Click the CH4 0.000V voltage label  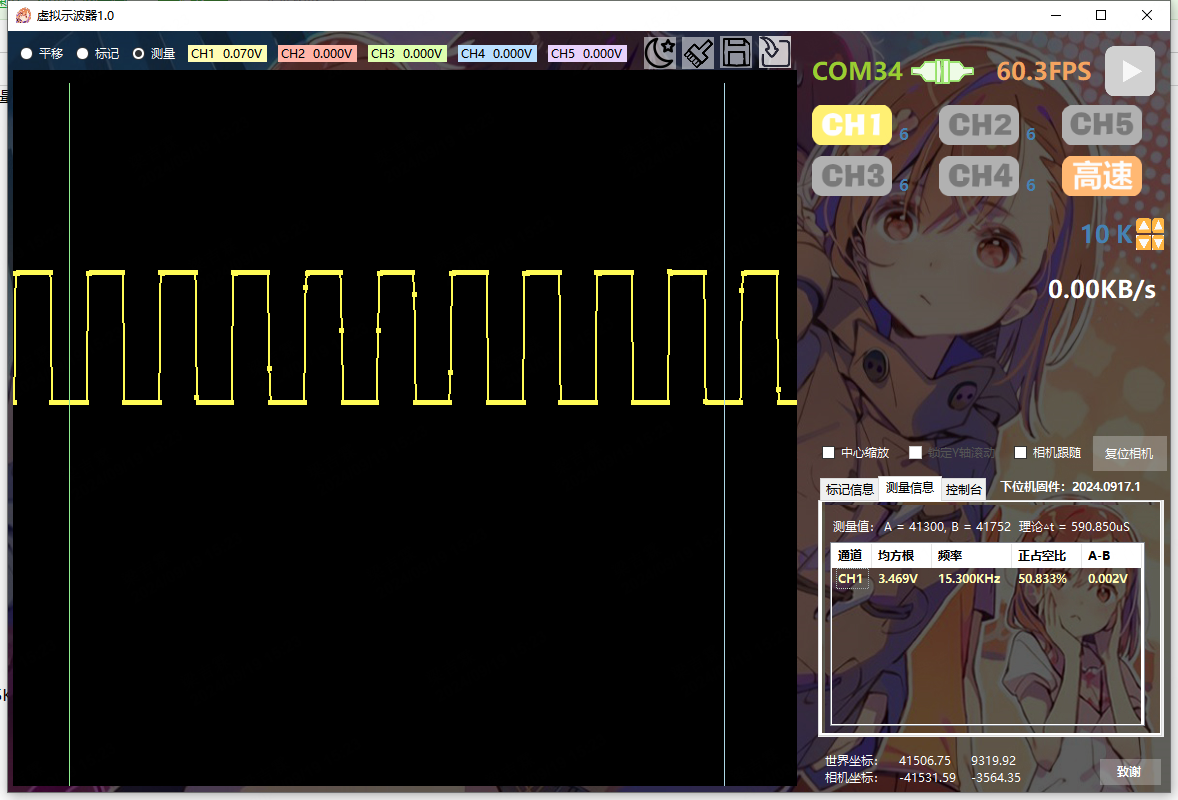(497, 53)
